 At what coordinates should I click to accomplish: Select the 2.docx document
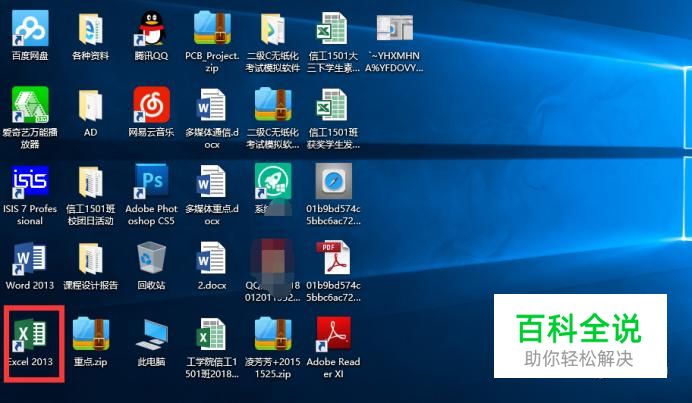tap(211, 258)
